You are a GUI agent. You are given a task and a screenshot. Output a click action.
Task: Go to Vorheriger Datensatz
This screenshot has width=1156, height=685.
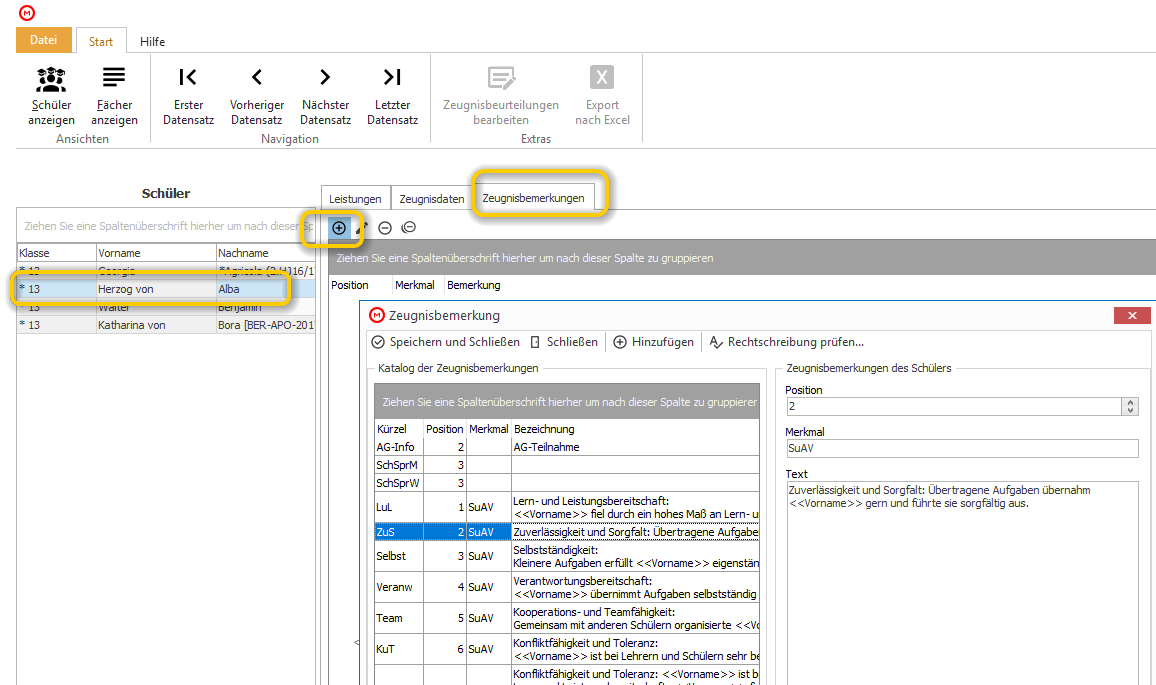[257, 96]
